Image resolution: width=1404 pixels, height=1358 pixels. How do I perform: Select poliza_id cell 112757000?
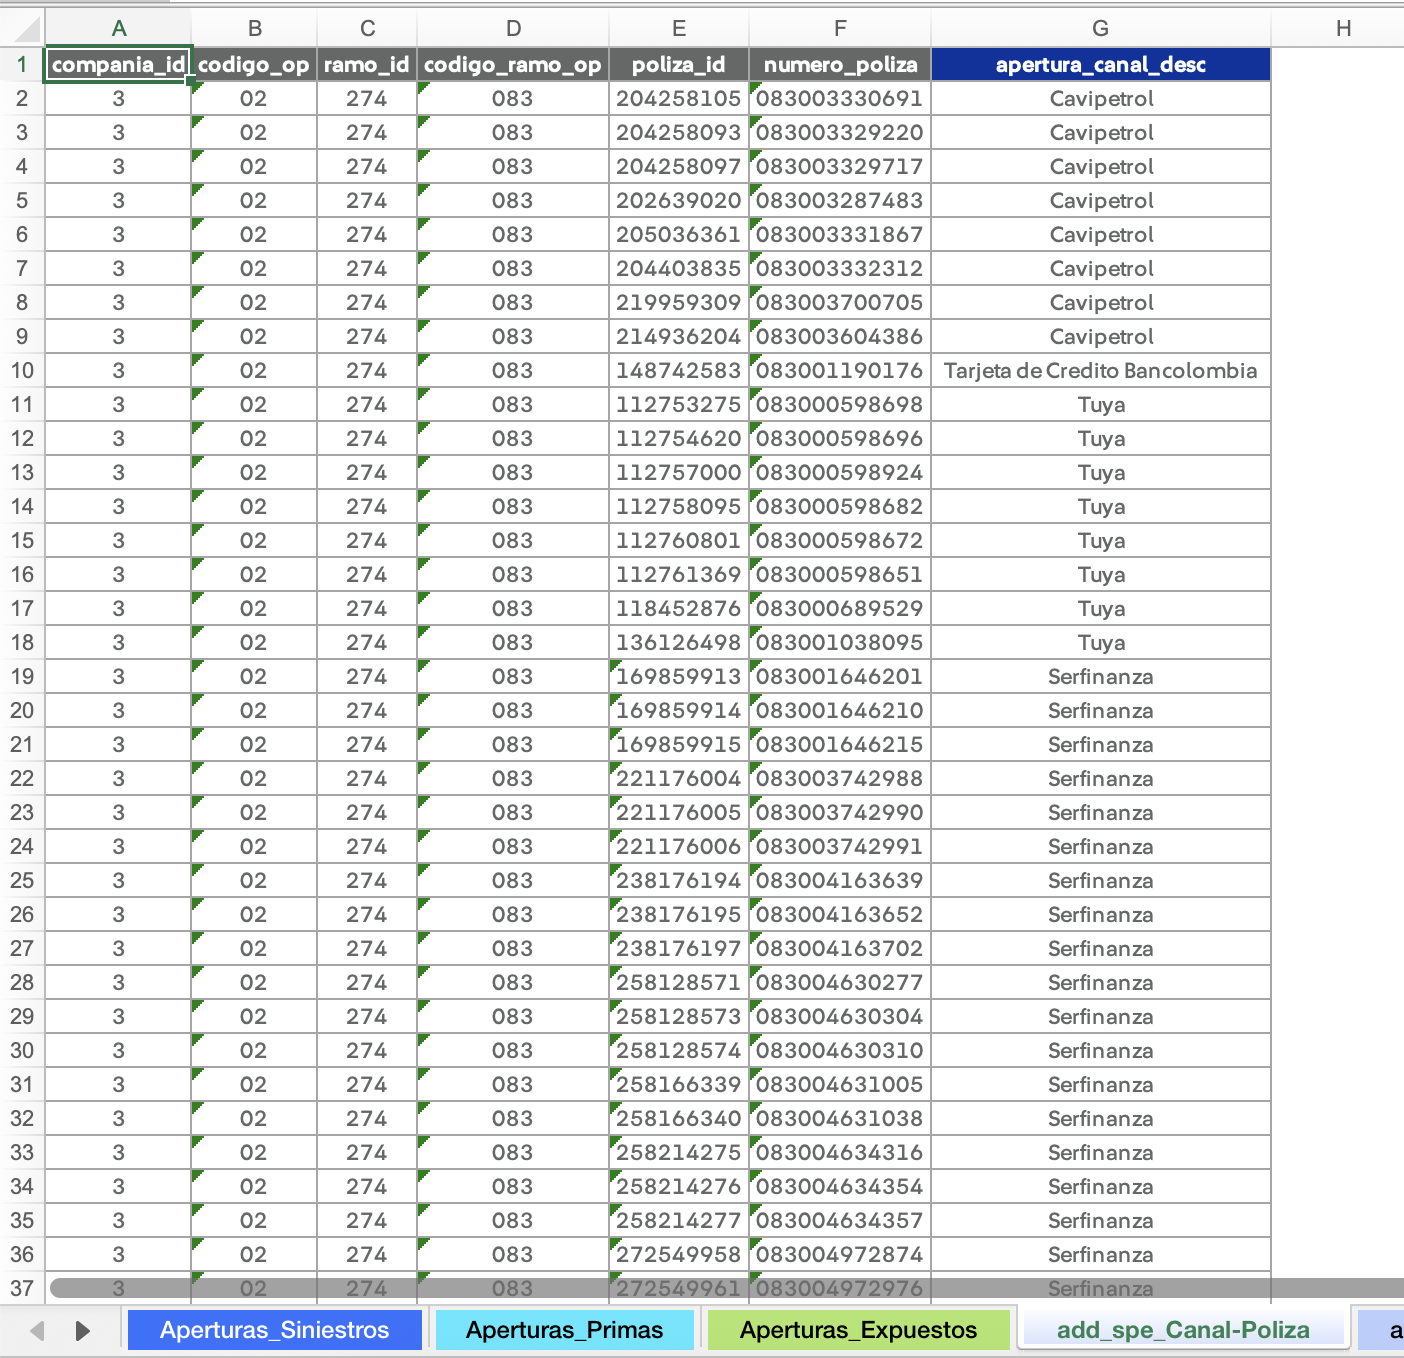[x=679, y=473]
